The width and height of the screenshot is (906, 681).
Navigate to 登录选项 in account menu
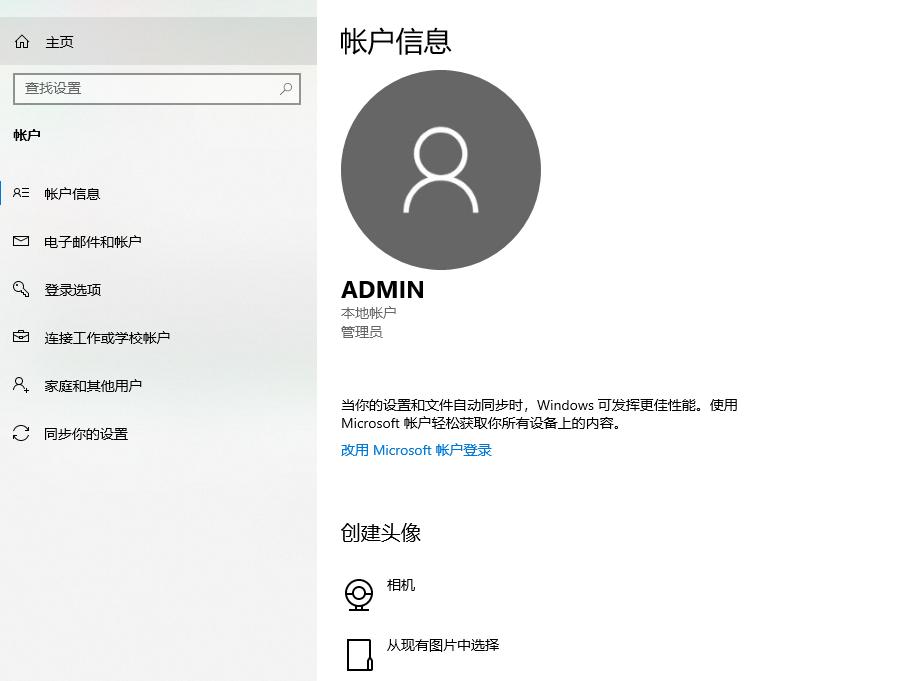(70, 289)
